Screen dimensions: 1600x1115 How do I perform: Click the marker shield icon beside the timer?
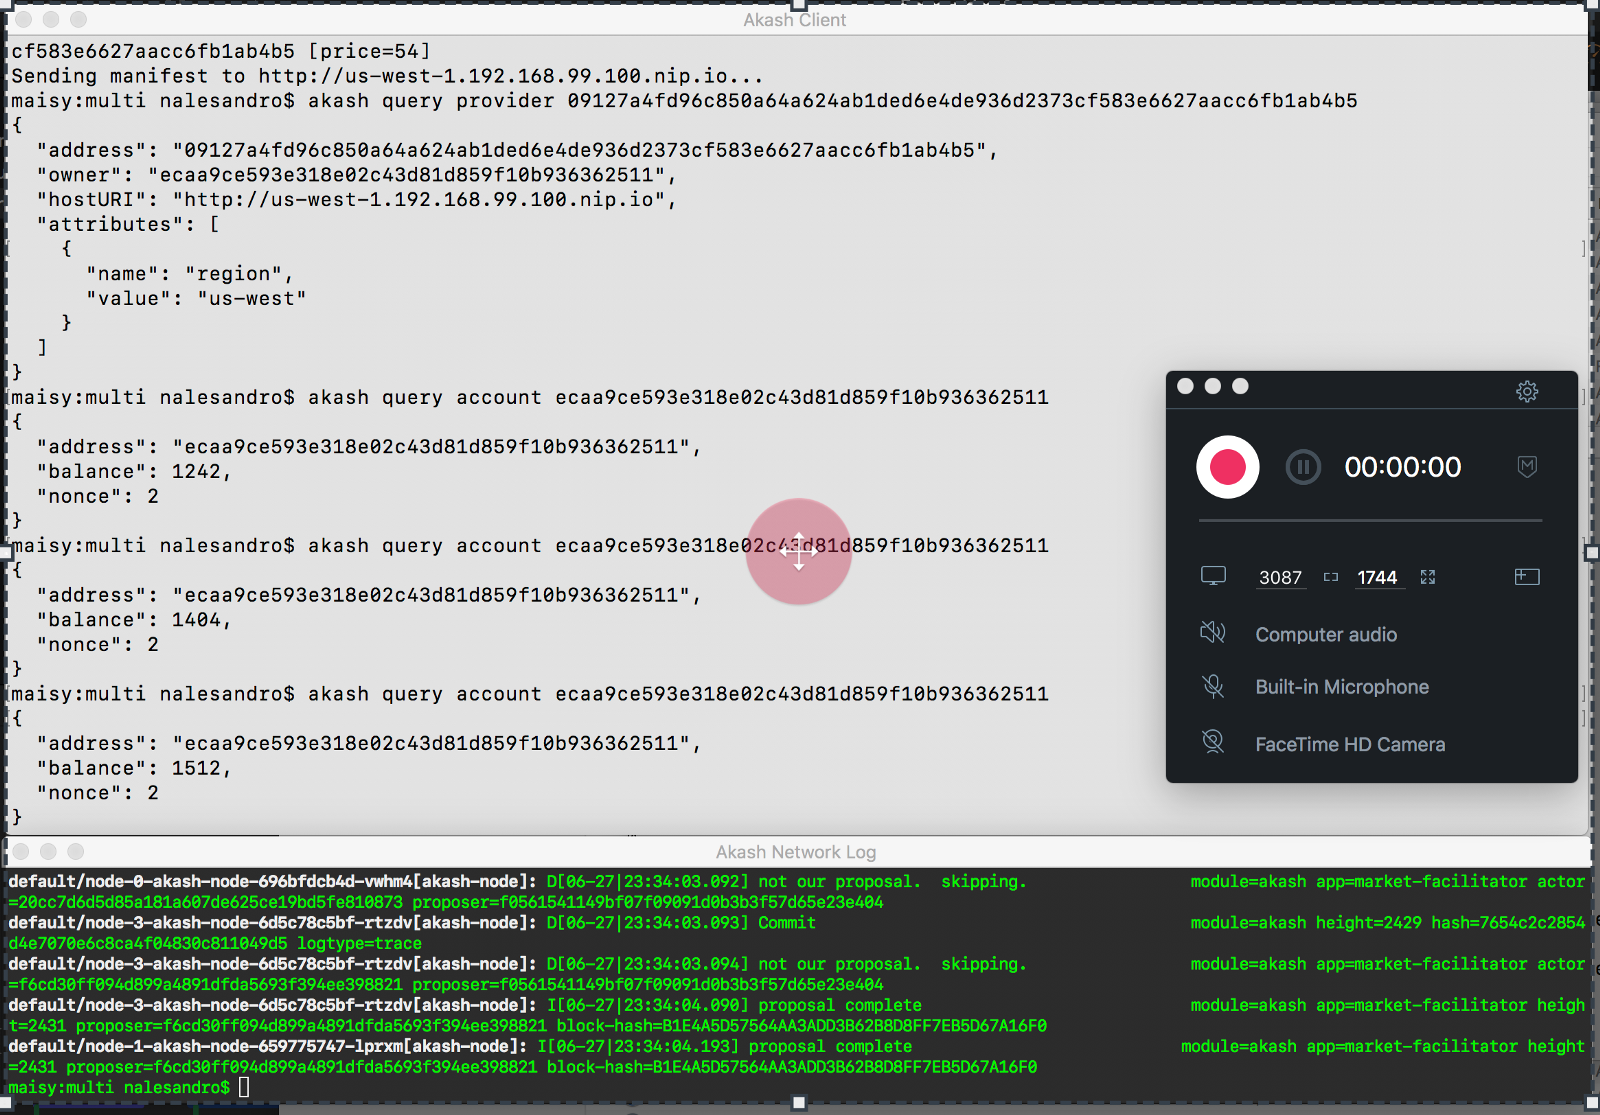coord(1527,466)
